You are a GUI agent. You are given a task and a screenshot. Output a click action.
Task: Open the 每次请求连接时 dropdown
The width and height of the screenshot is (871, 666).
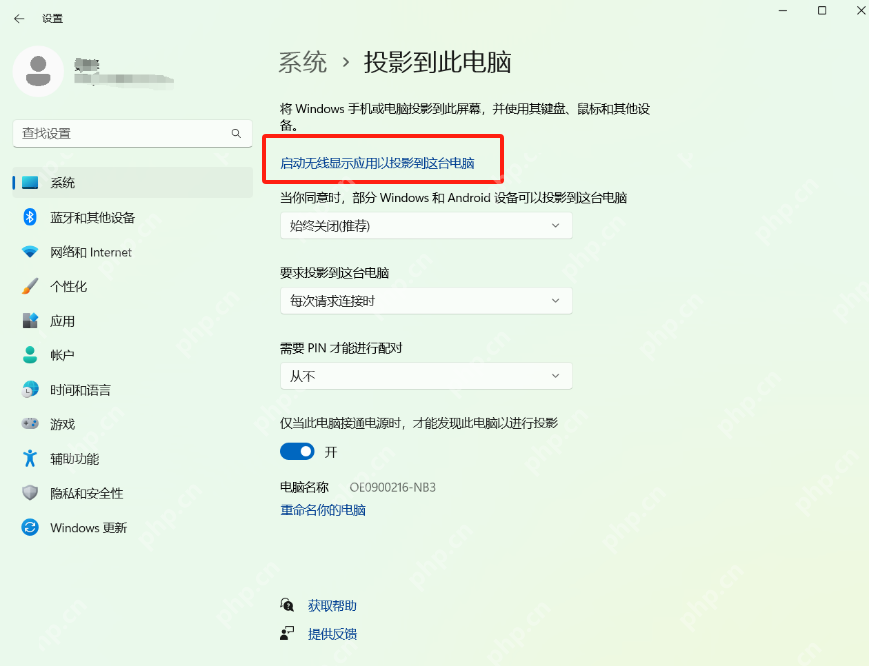click(426, 301)
